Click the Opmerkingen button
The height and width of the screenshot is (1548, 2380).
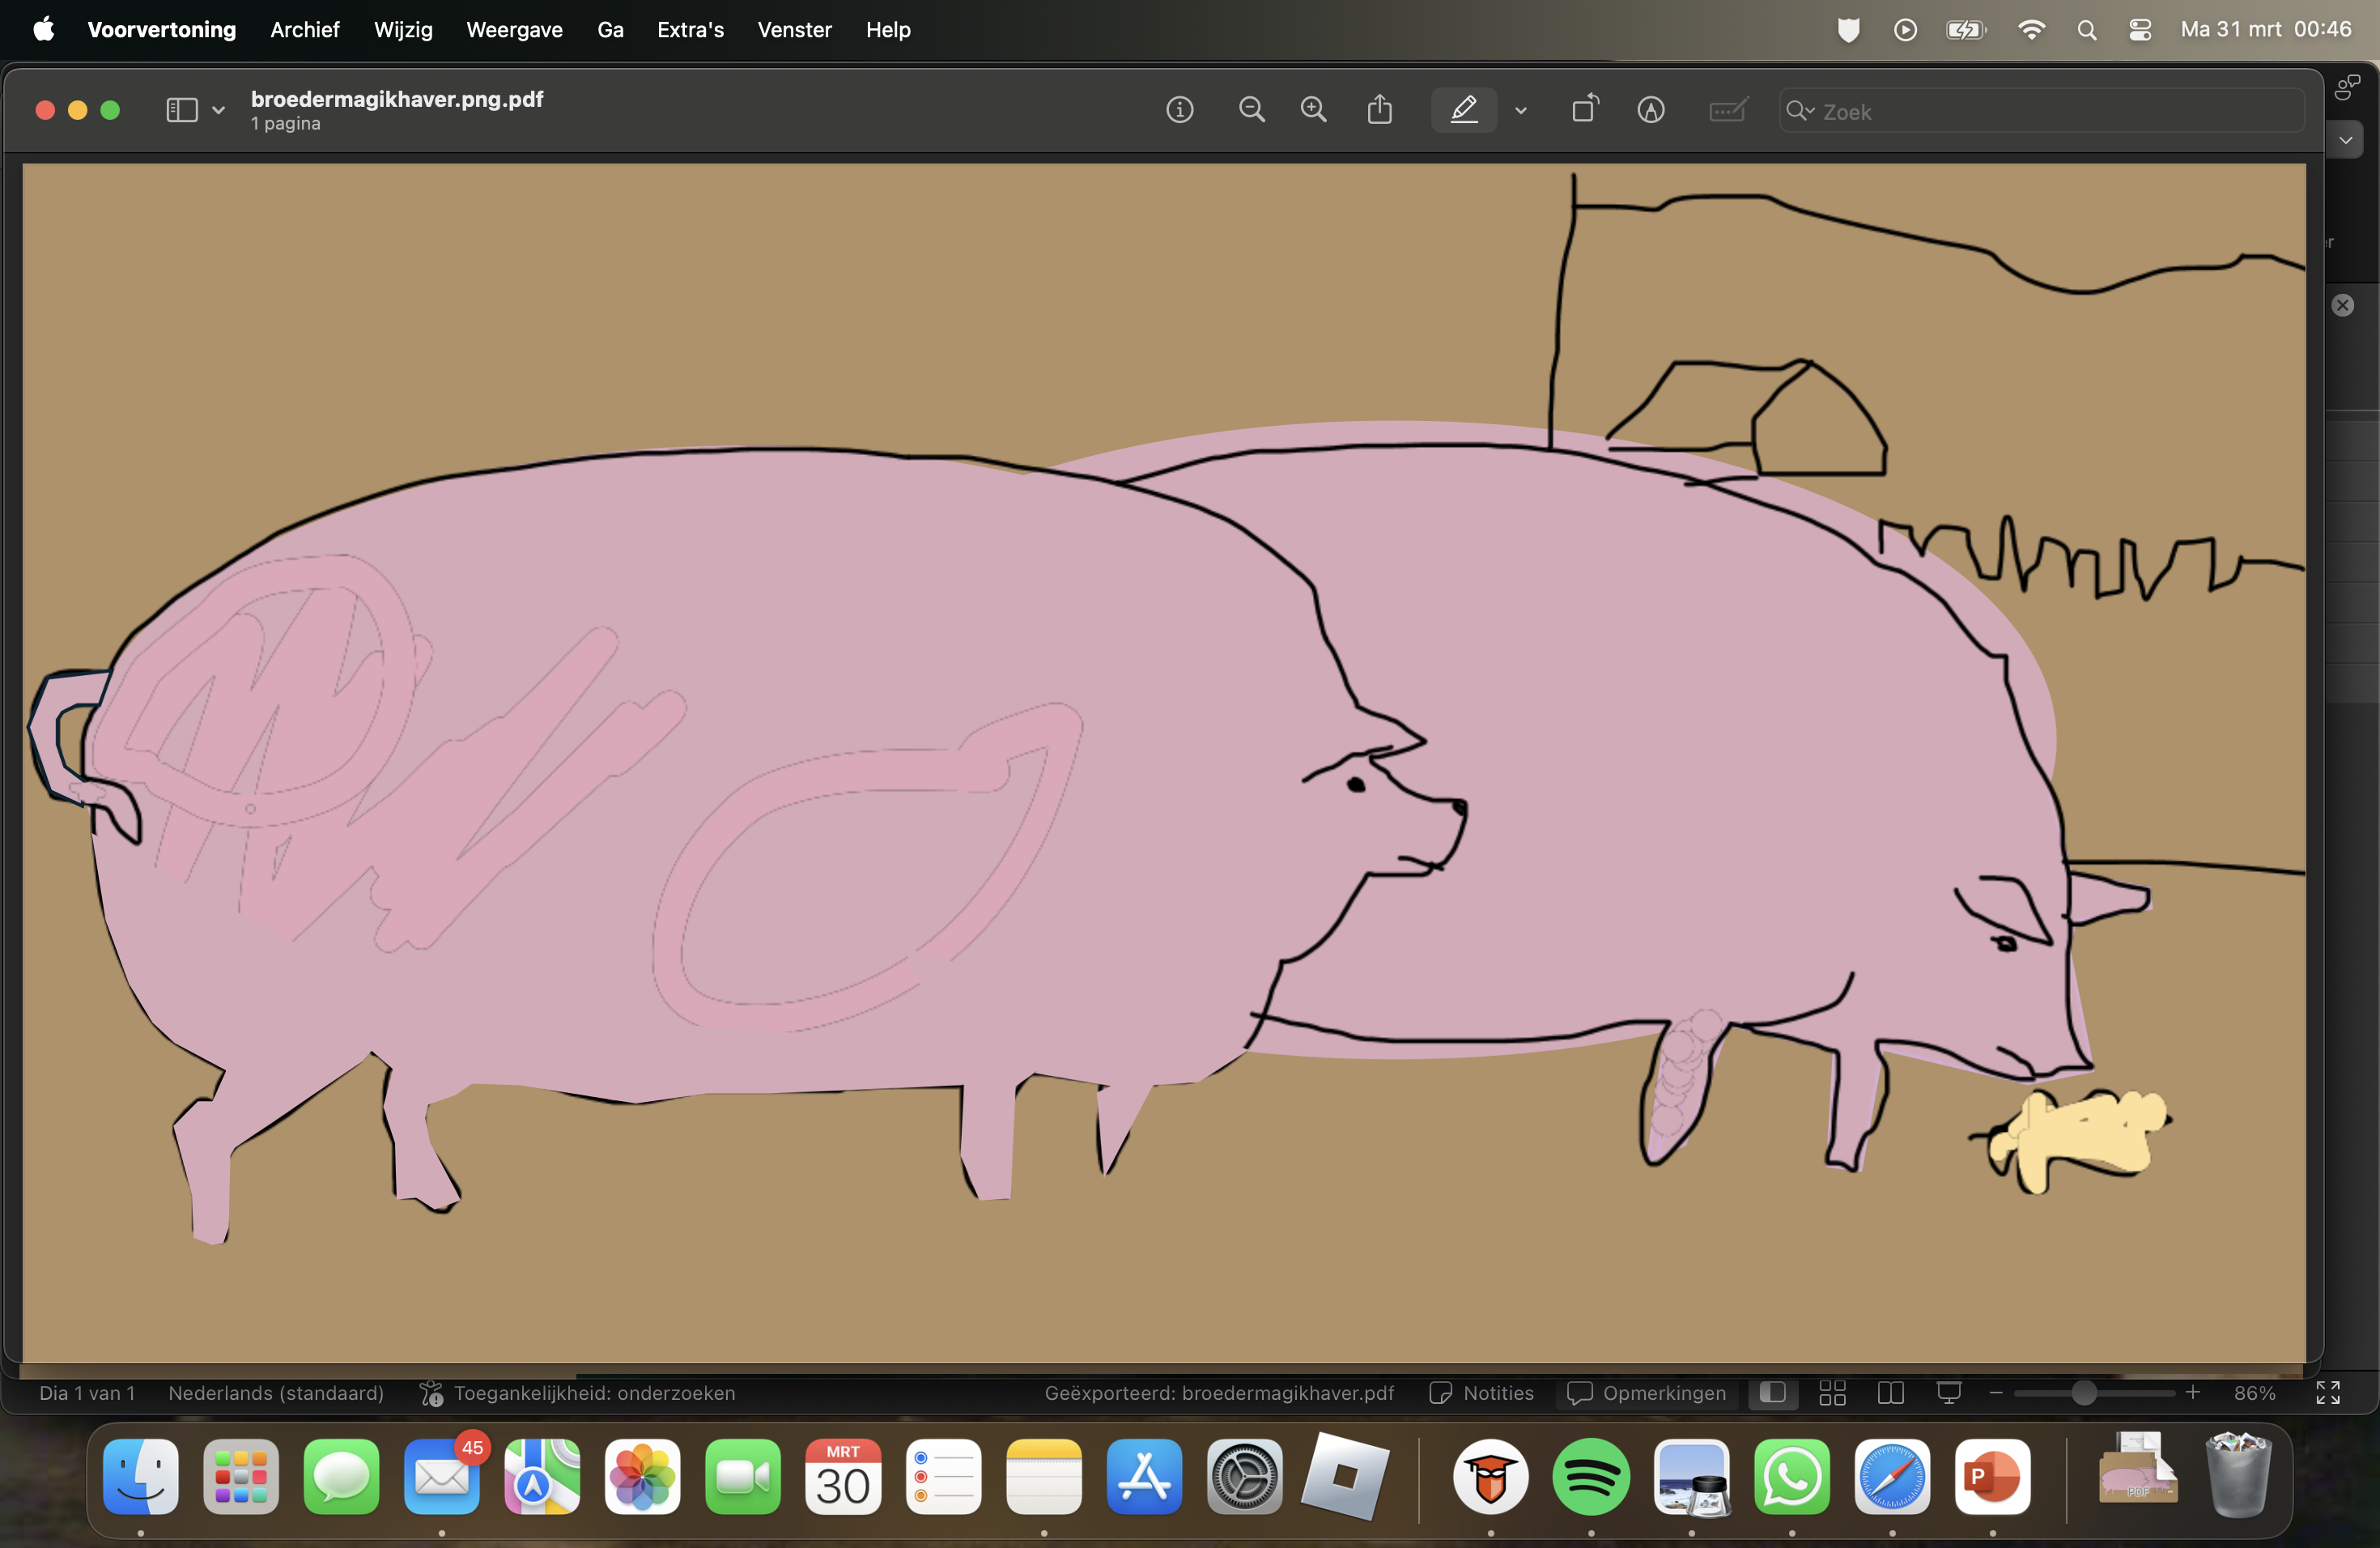pyautogui.click(x=1646, y=1393)
